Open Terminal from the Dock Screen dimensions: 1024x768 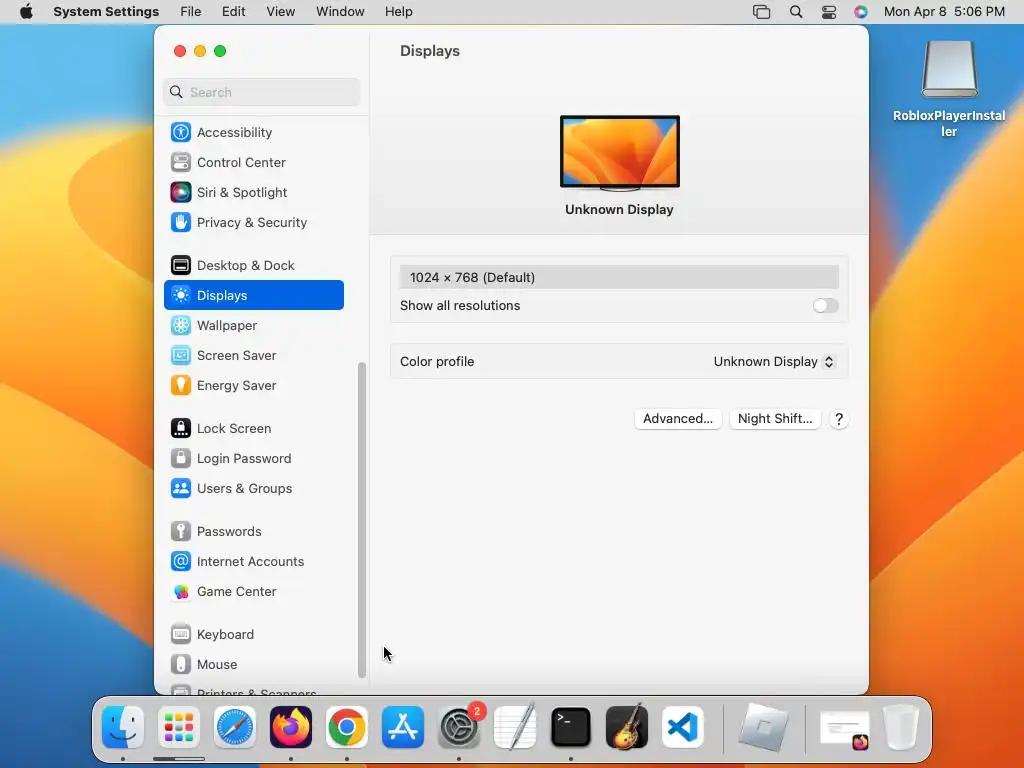[x=571, y=727]
